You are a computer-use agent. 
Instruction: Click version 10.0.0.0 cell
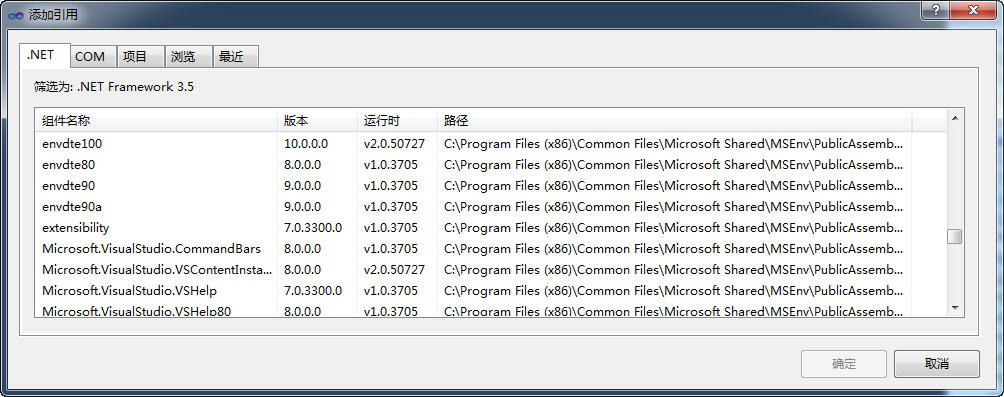click(x=306, y=144)
